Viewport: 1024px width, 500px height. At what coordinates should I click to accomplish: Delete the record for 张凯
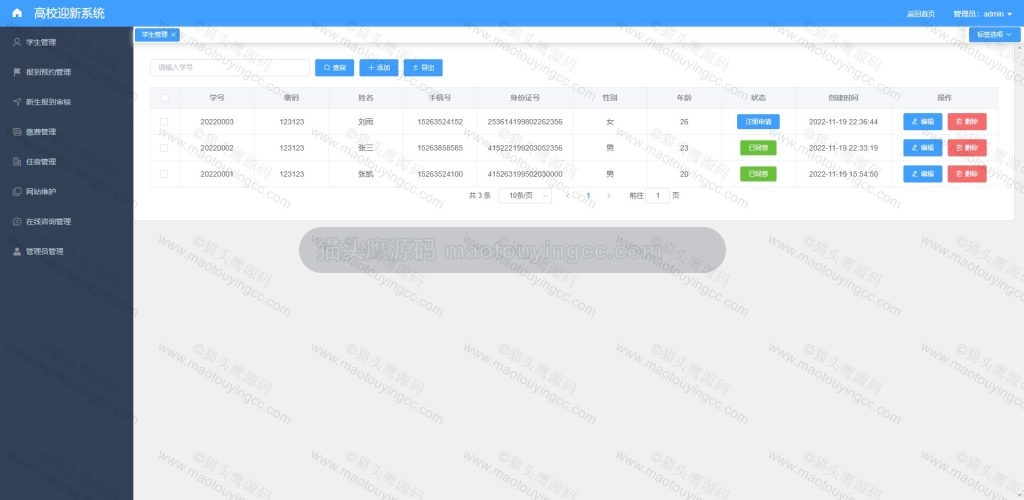click(967, 174)
